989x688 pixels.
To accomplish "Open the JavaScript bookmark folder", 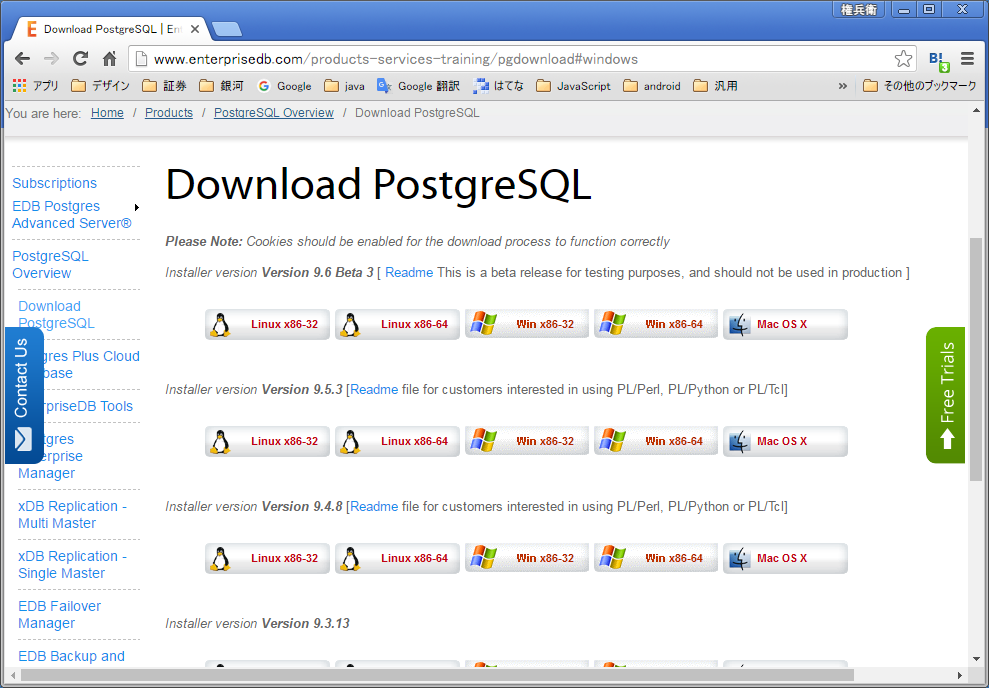I will (573, 86).
